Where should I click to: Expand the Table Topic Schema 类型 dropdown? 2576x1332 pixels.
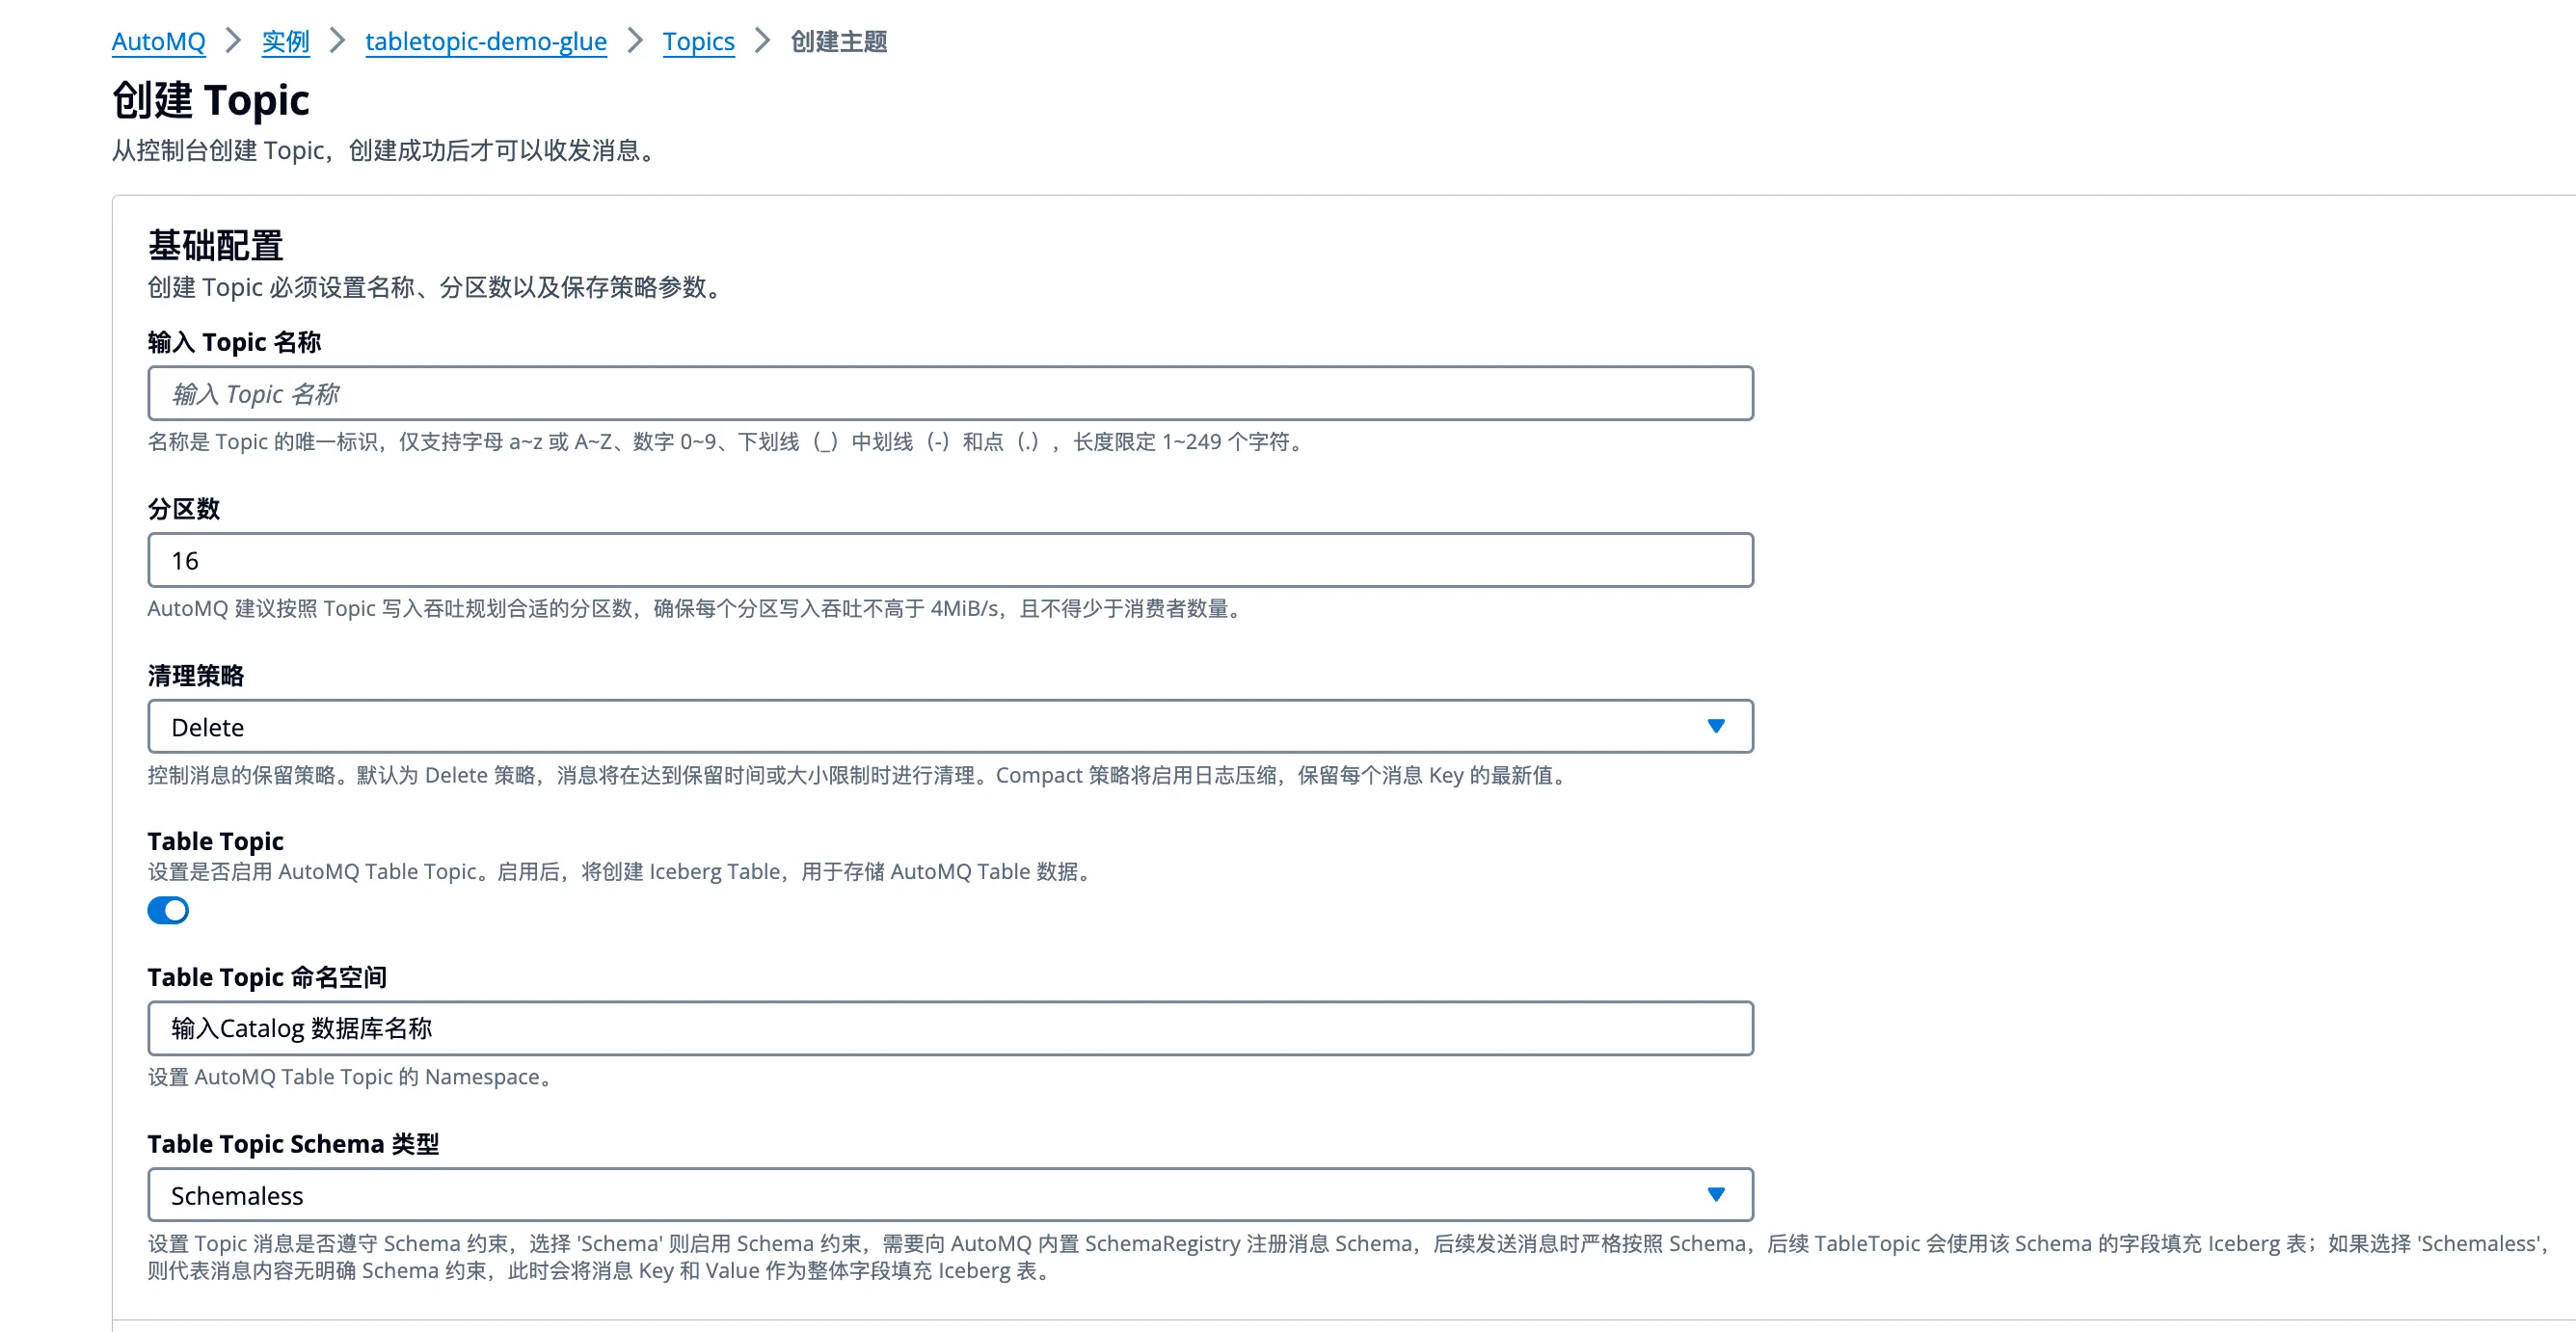(x=950, y=1194)
